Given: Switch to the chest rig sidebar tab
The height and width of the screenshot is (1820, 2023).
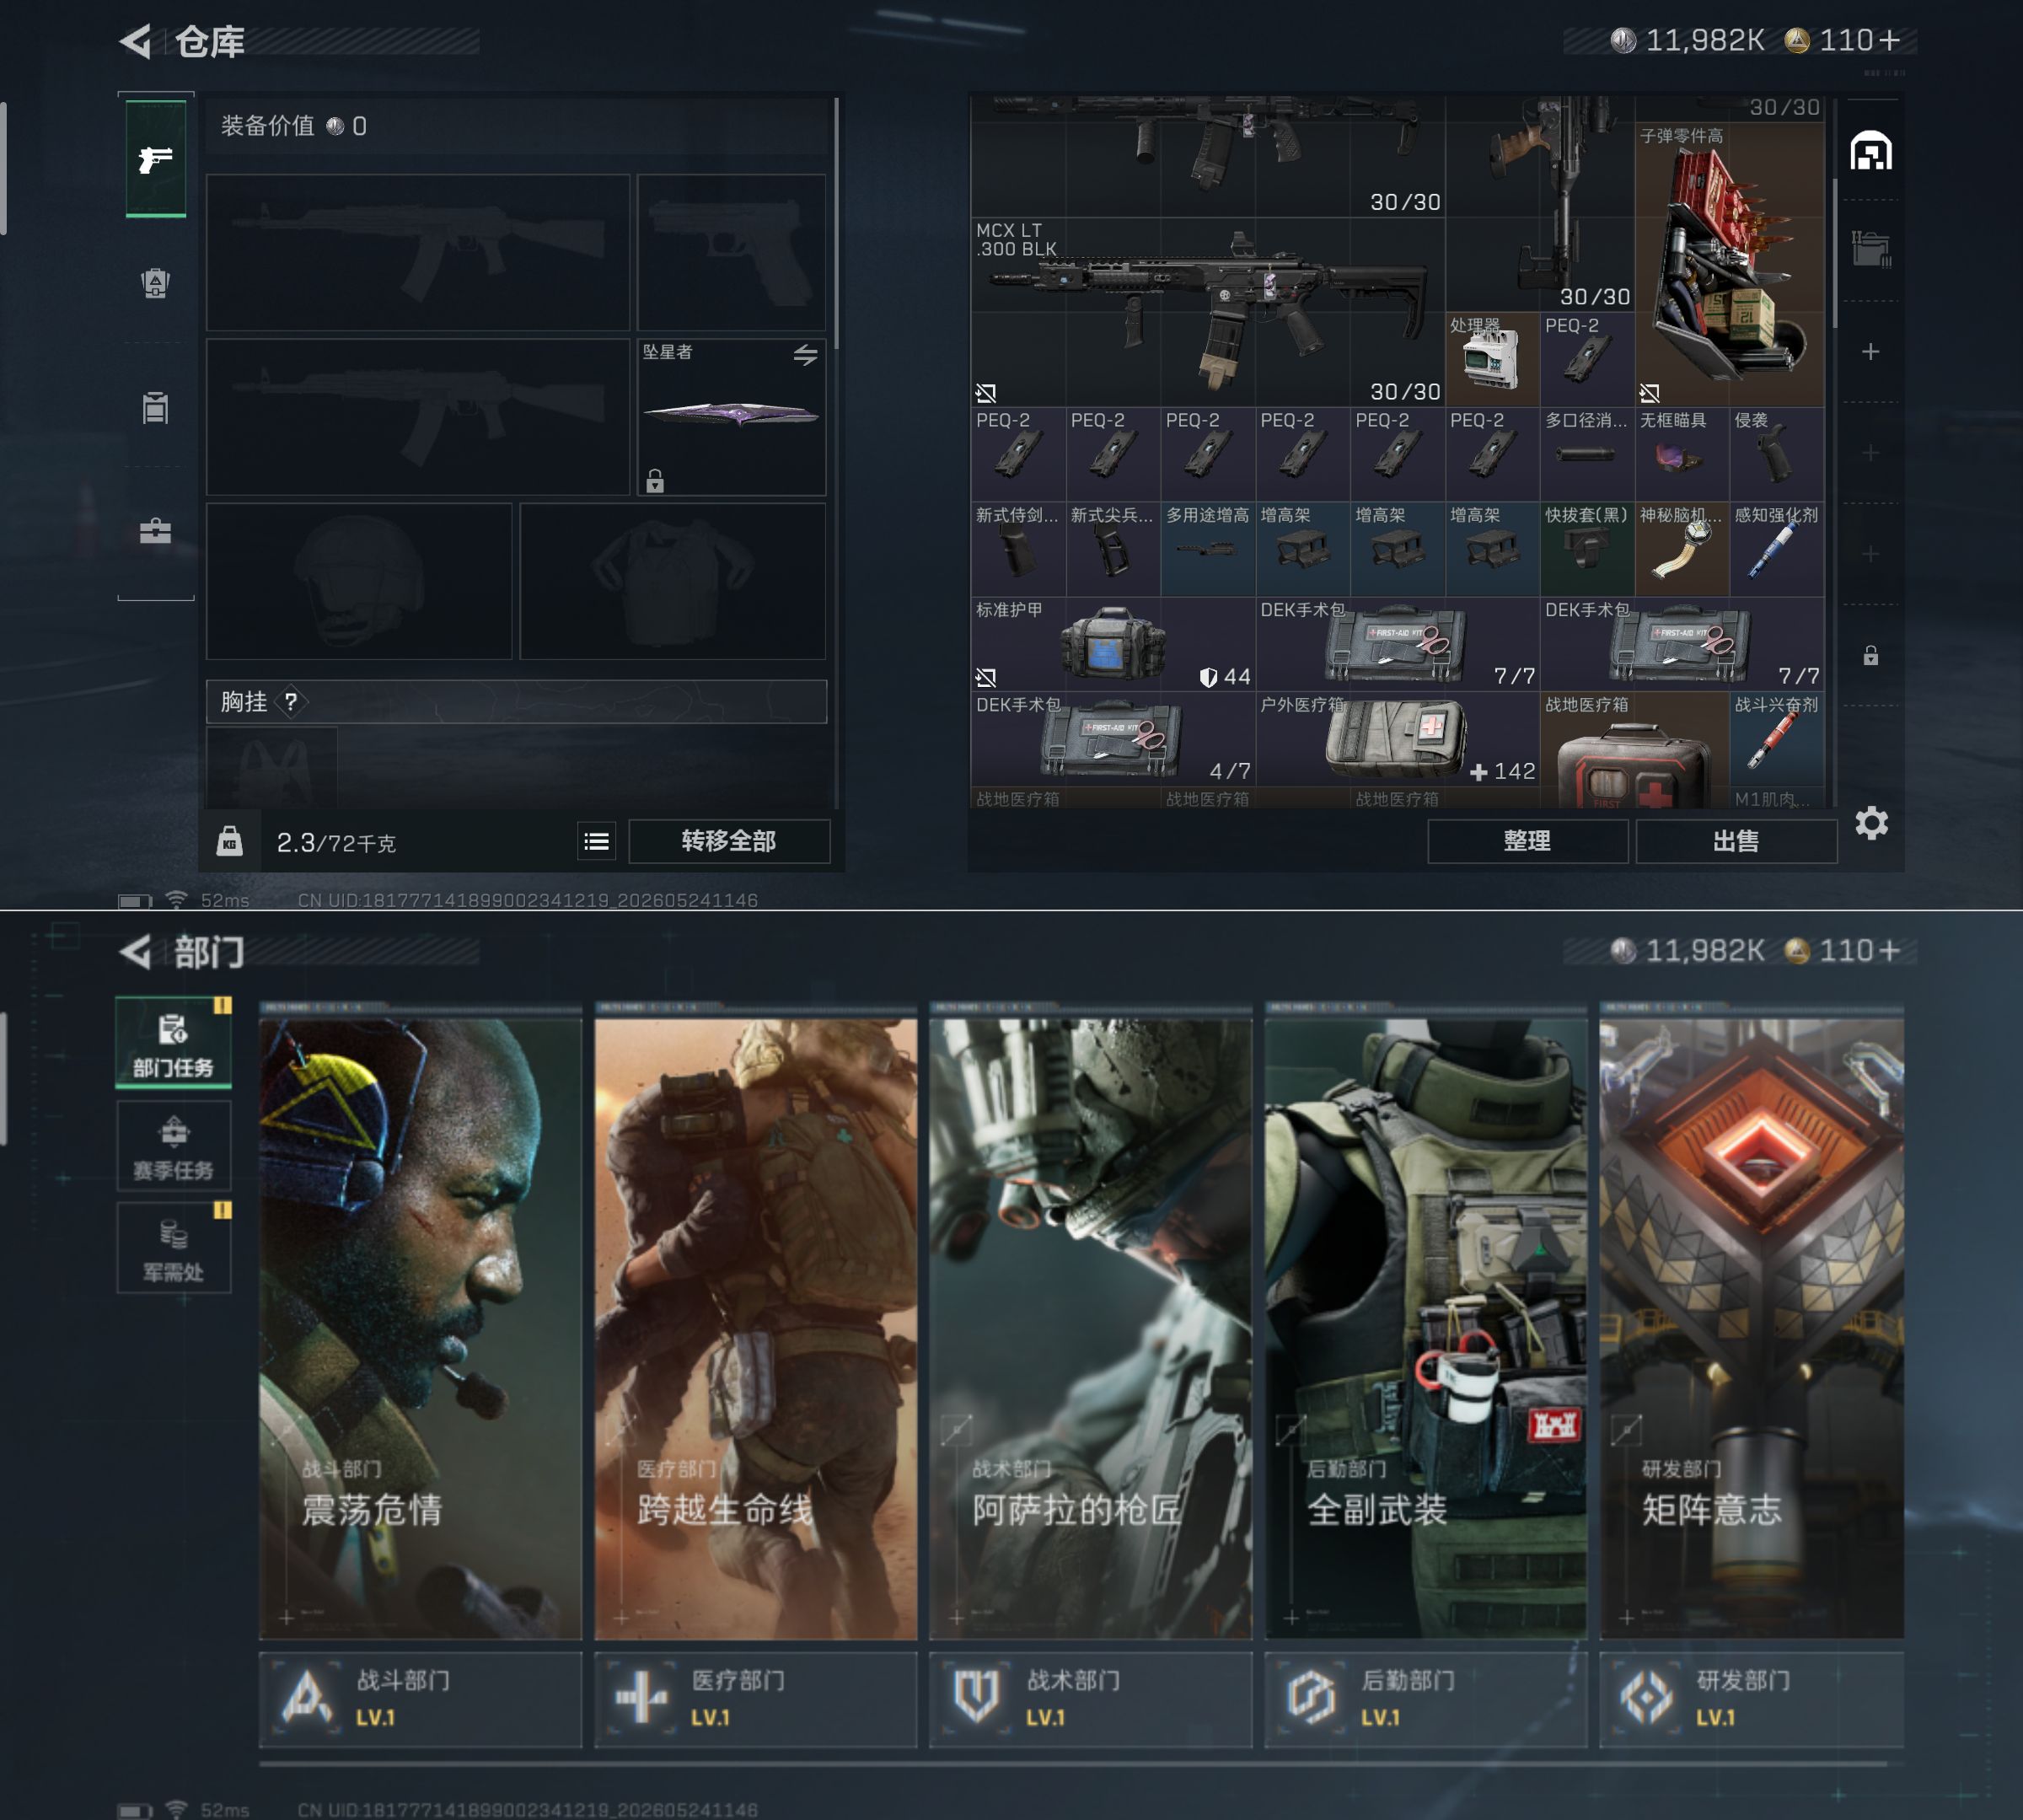Looking at the screenshot, I should (x=155, y=407).
